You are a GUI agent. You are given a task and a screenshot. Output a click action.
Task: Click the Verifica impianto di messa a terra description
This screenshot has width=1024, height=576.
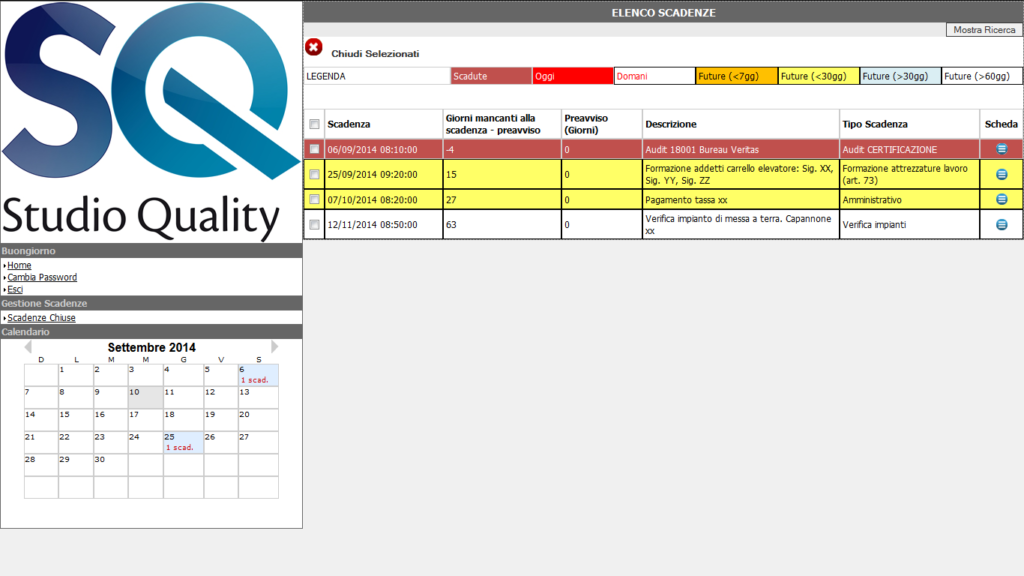[x=741, y=225]
